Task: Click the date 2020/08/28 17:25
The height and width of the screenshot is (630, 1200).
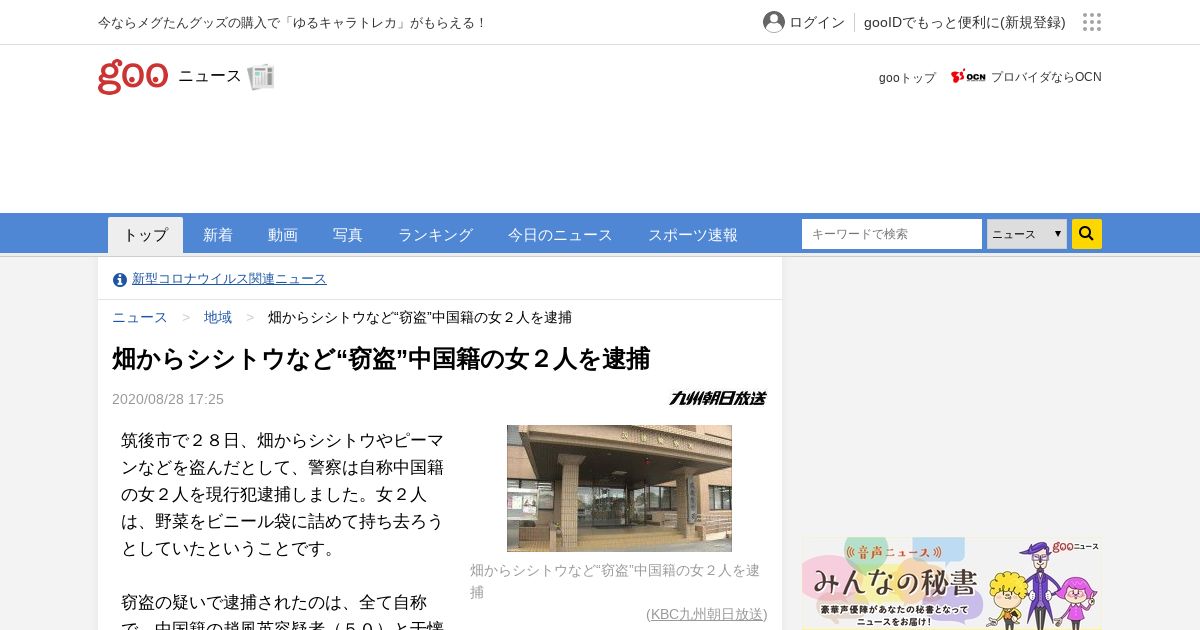Action: click(x=168, y=399)
